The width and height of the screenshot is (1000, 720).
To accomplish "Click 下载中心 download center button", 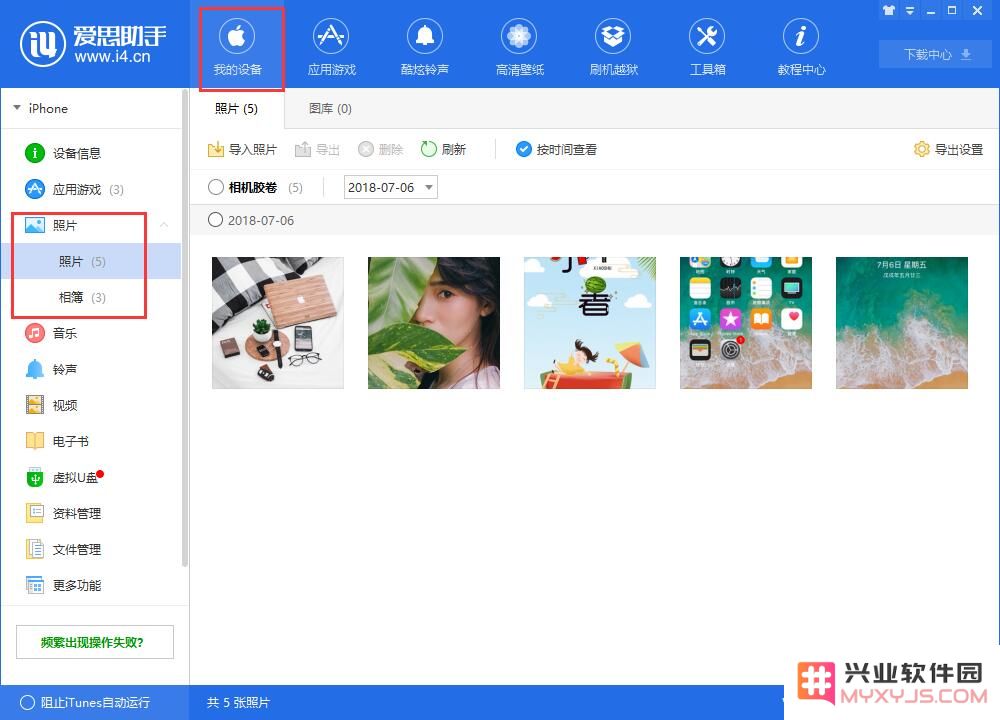I will coord(935,54).
